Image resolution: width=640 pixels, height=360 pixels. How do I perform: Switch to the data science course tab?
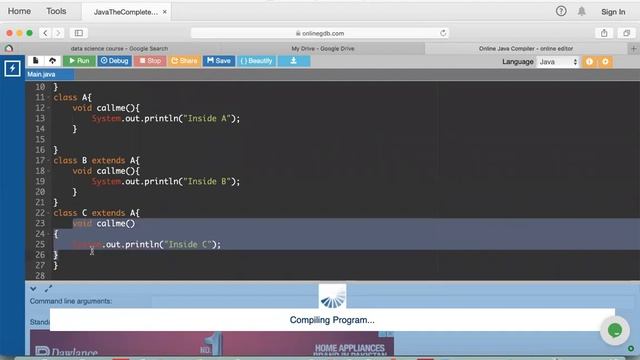[119, 49]
